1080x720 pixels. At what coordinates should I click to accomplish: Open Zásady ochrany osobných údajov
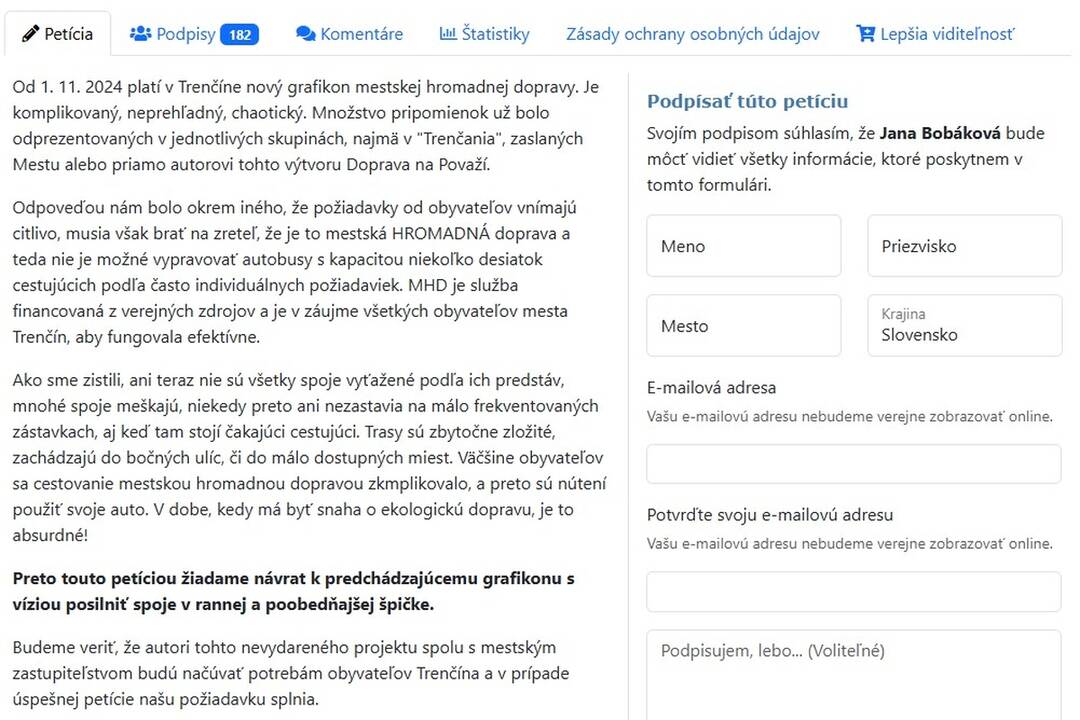tap(692, 32)
